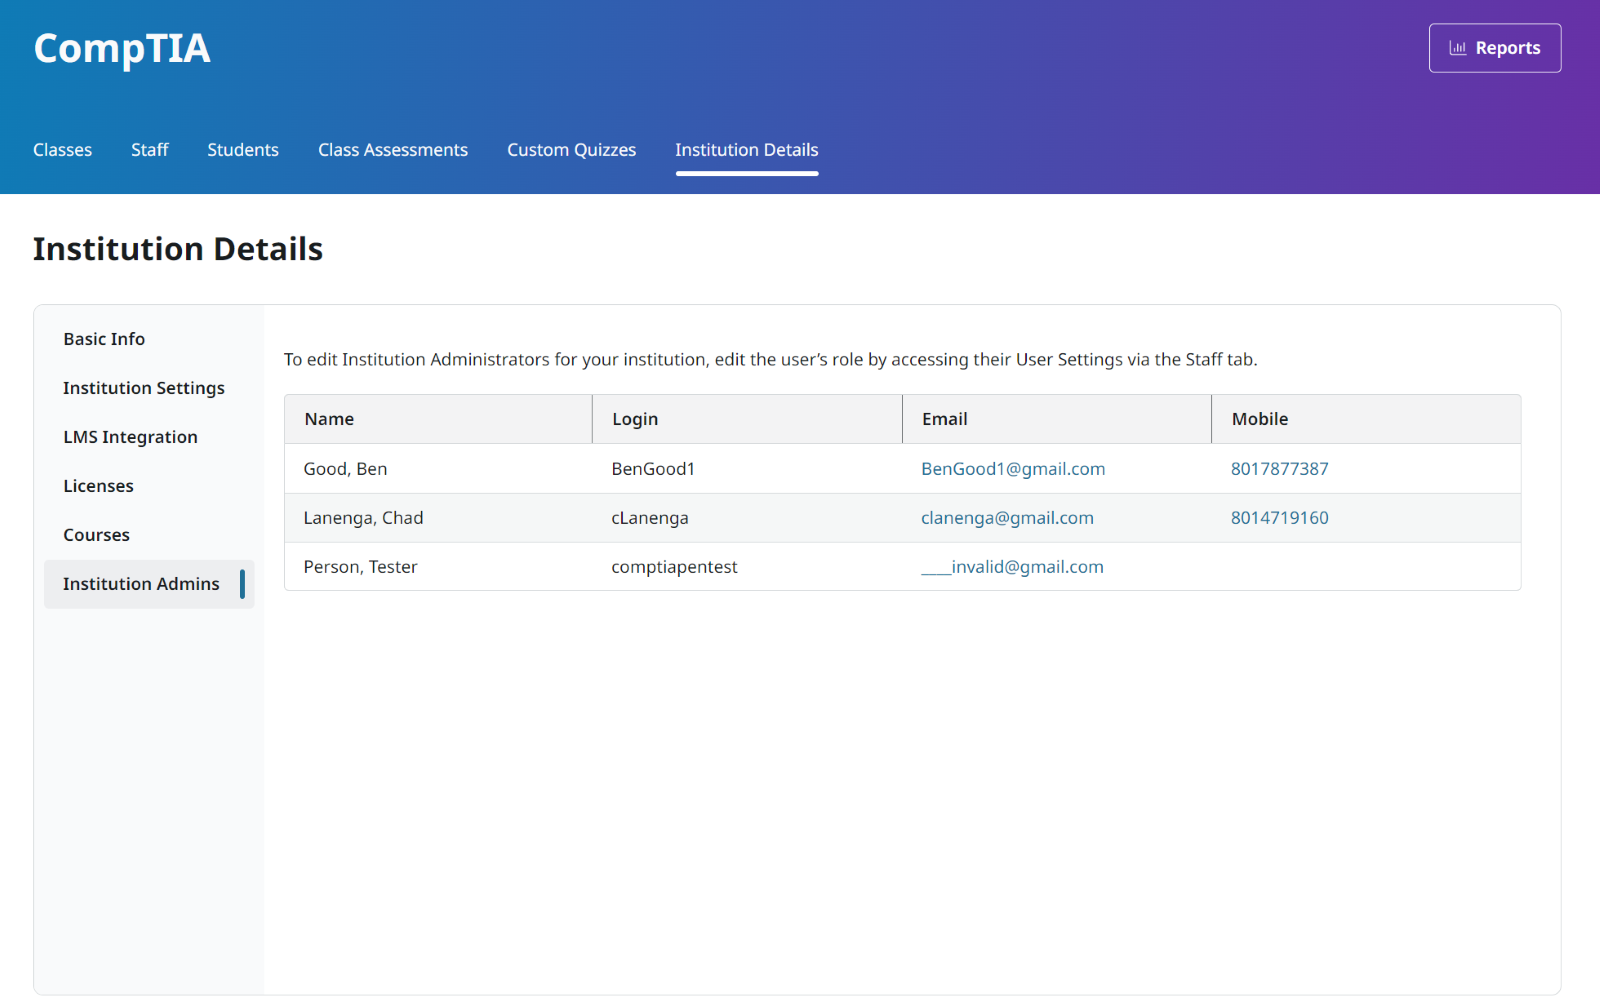Open the Students tab
The width and height of the screenshot is (1600, 1007).
pyautogui.click(x=243, y=150)
